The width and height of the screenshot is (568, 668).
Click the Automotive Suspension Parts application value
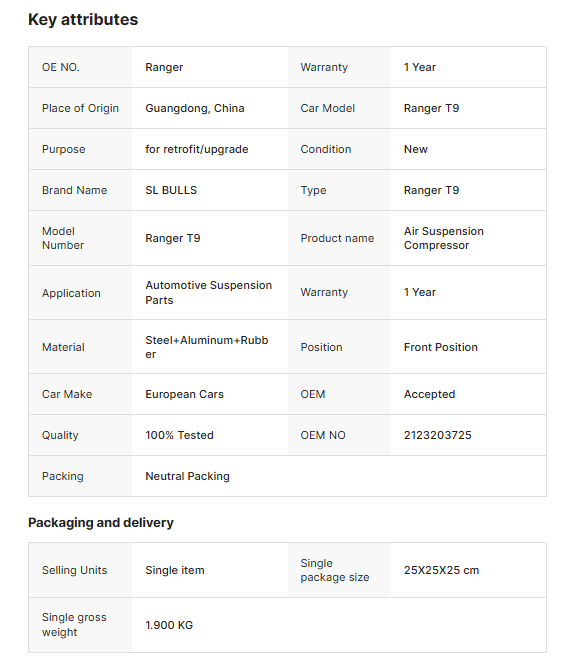point(208,293)
